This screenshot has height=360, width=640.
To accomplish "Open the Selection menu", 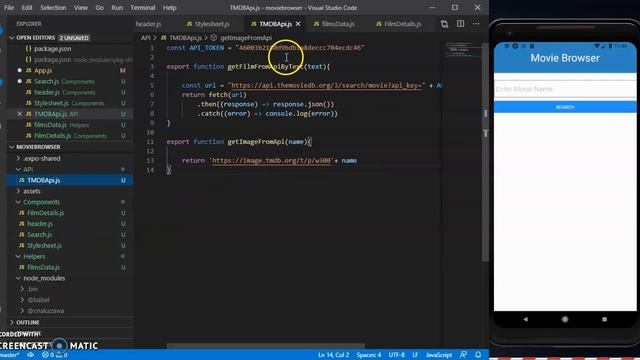I will pyautogui.click(x=53, y=8).
